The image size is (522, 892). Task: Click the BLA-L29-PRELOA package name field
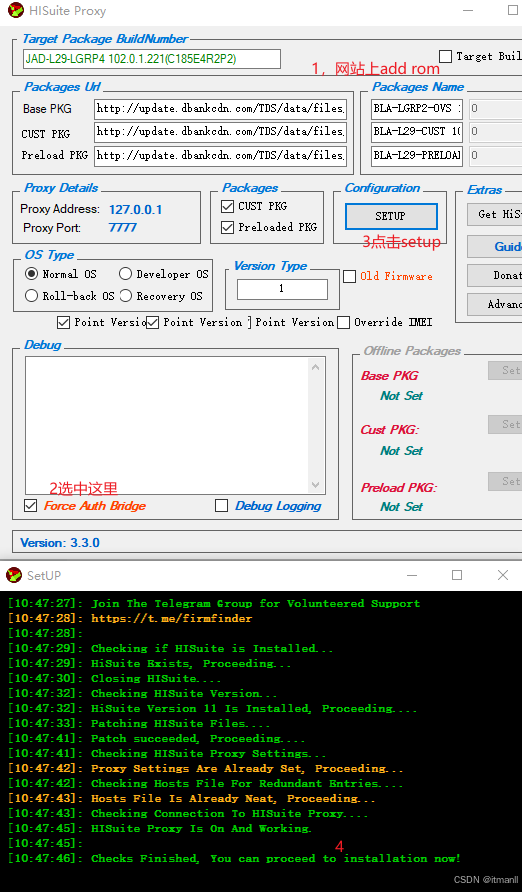pos(417,155)
